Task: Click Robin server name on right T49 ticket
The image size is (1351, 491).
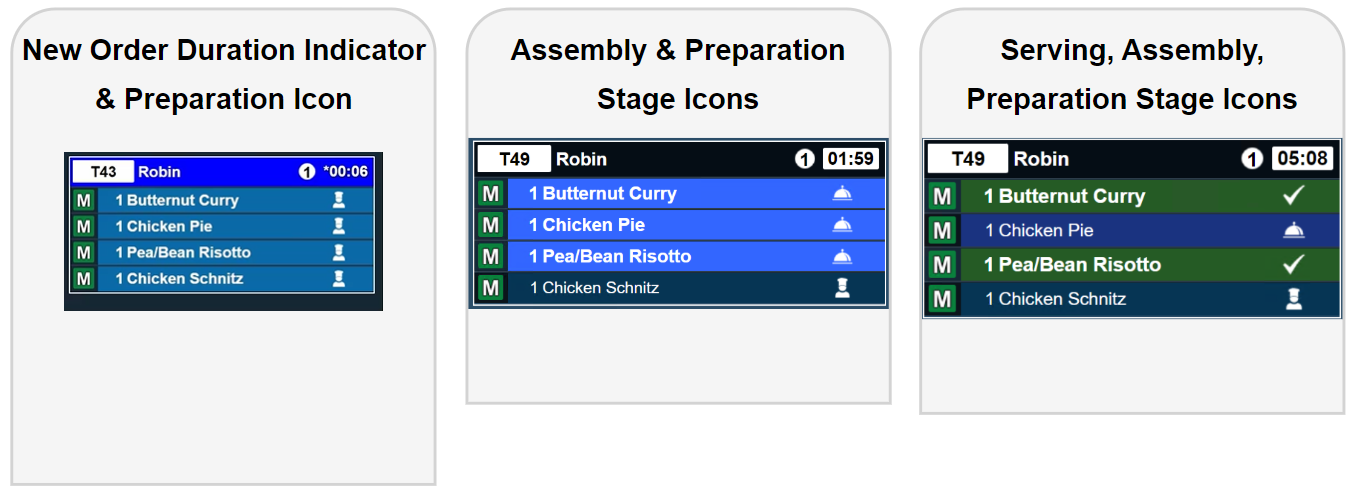Action: [x=1041, y=159]
